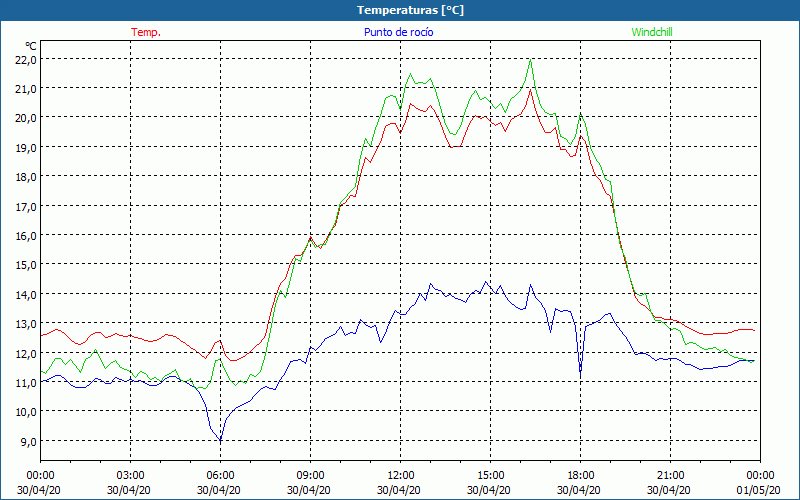Click the '18:00' time axis label
The height and width of the screenshot is (500, 800).
click(581, 476)
